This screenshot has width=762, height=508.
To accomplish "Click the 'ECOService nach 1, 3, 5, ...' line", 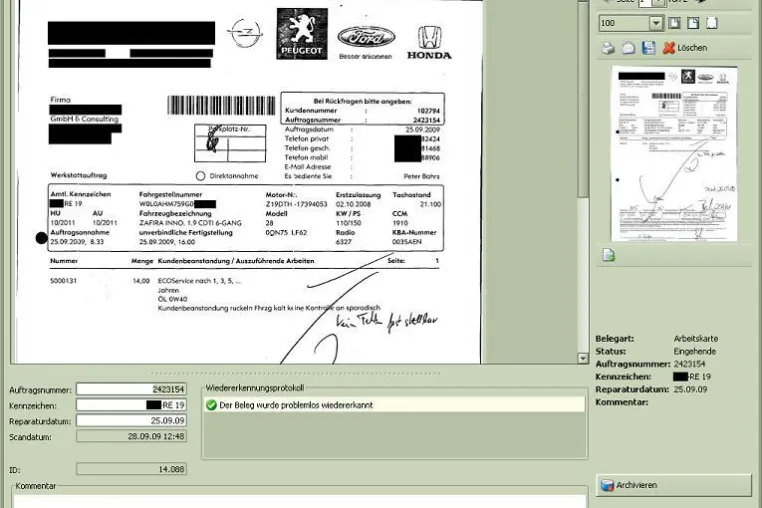I will coord(199,281).
